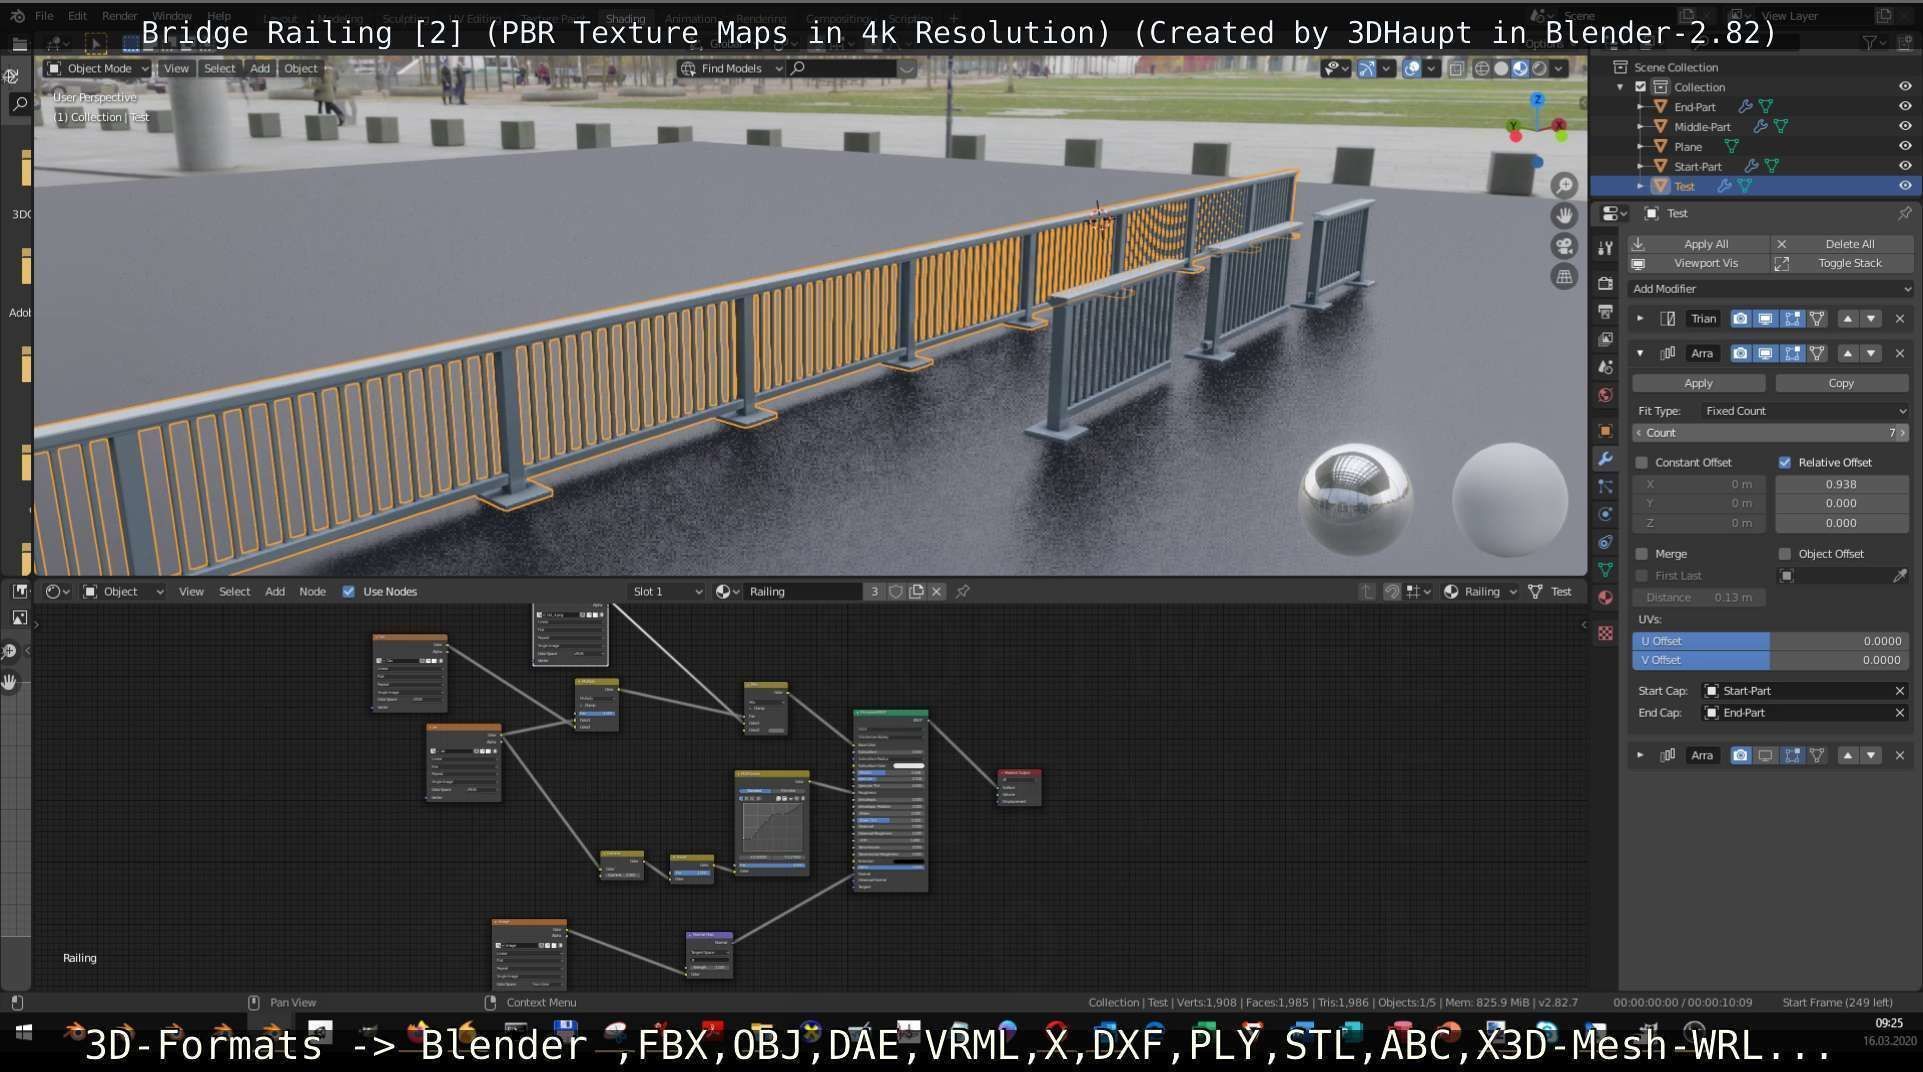The width and height of the screenshot is (1923, 1072).
Task: Click the zoom magnifier gizmo in viewport
Action: pos(1564,185)
